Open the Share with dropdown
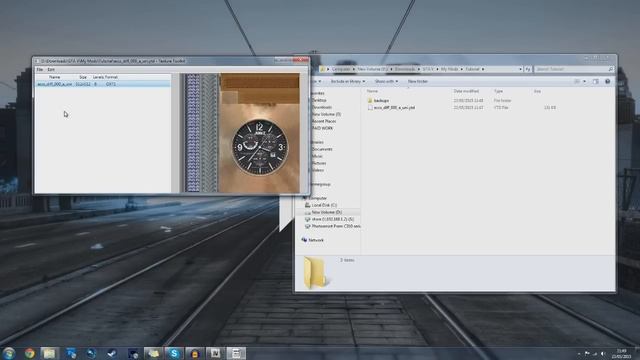This screenshot has height=360, width=640. 386,82
